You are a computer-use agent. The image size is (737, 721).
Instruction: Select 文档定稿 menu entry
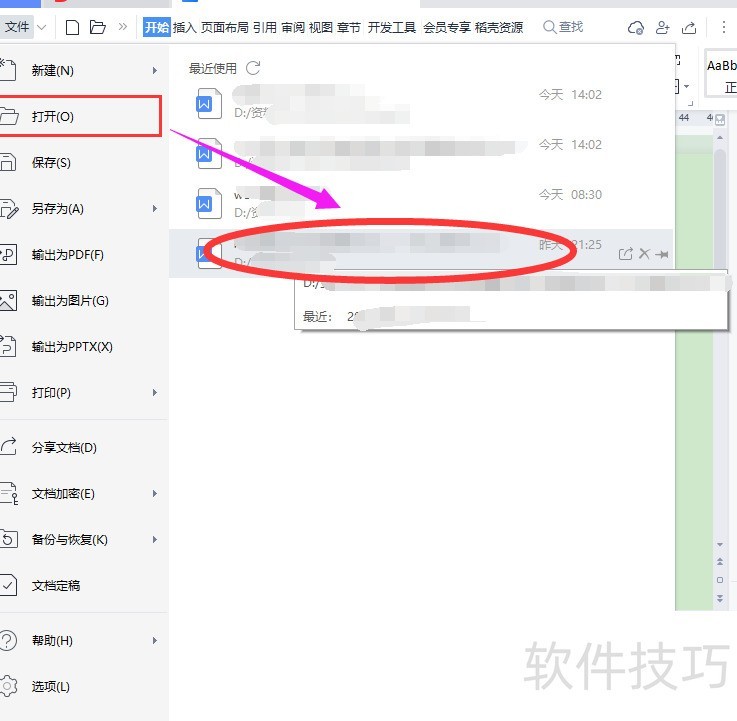(84, 586)
